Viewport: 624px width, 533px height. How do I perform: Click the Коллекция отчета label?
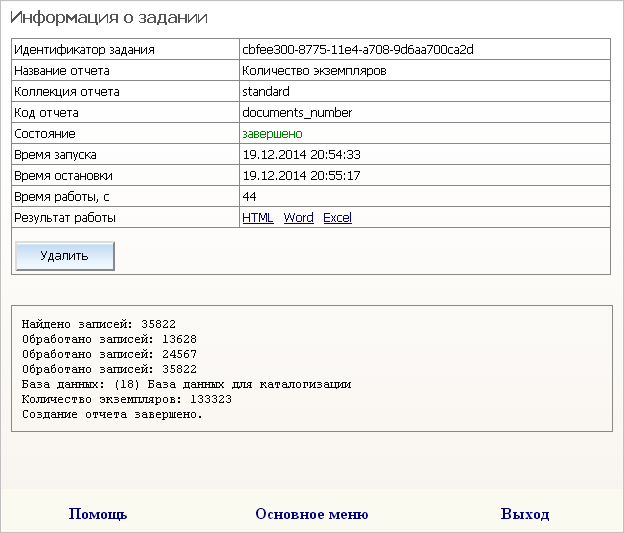click(x=67, y=92)
